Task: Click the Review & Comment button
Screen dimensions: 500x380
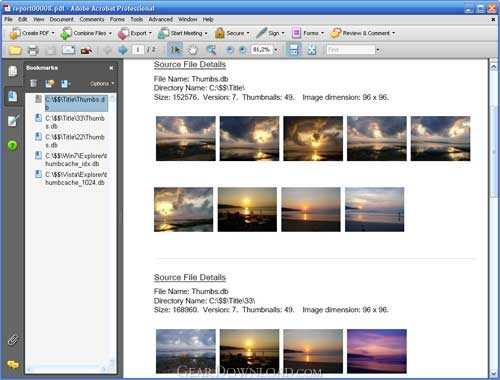Action: pos(362,33)
